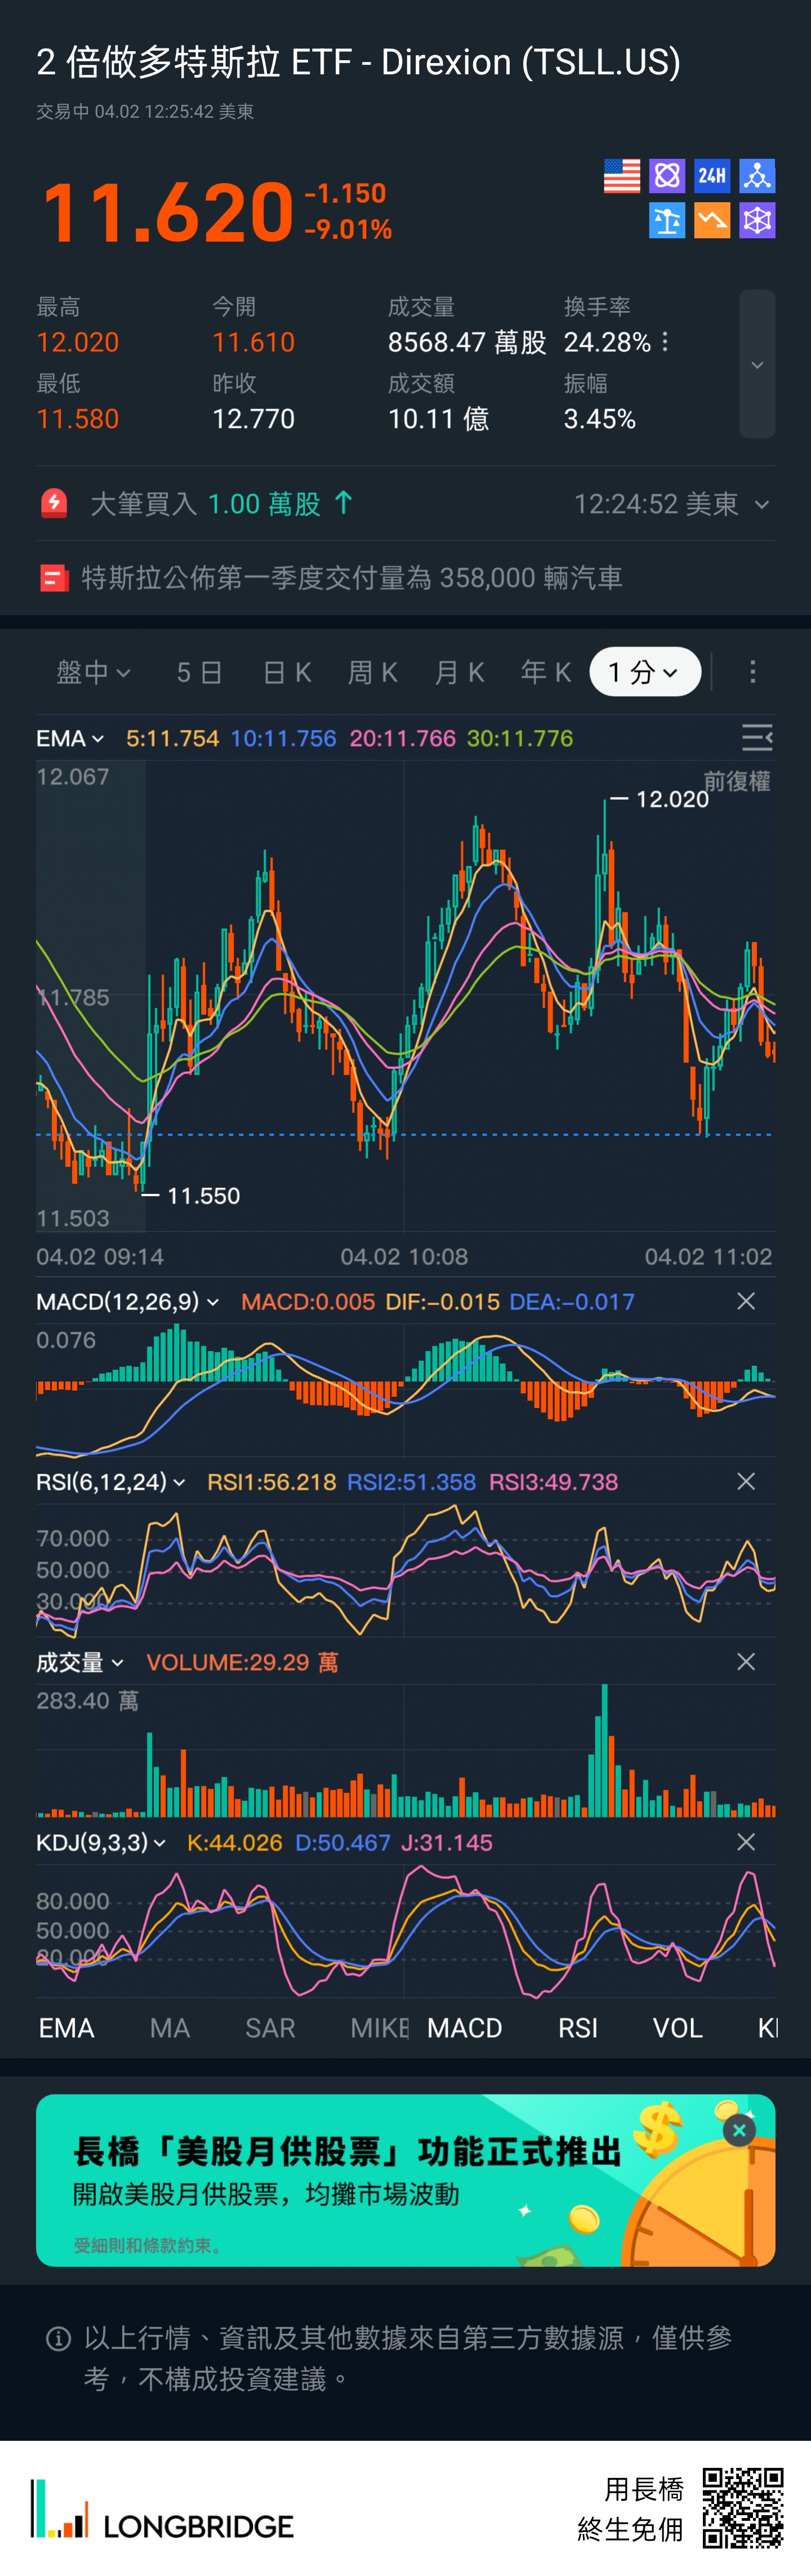
Task: Switch to the 5日 chart tab
Action: click(199, 672)
